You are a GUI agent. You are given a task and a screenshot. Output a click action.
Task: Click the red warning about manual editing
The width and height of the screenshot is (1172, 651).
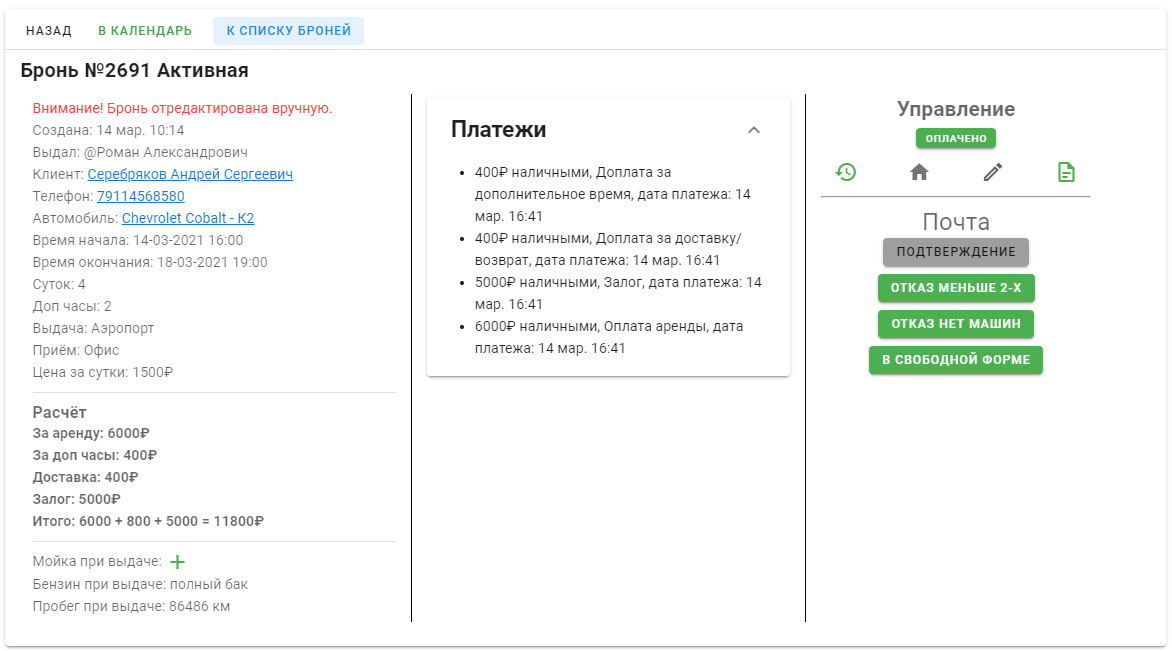pos(182,108)
